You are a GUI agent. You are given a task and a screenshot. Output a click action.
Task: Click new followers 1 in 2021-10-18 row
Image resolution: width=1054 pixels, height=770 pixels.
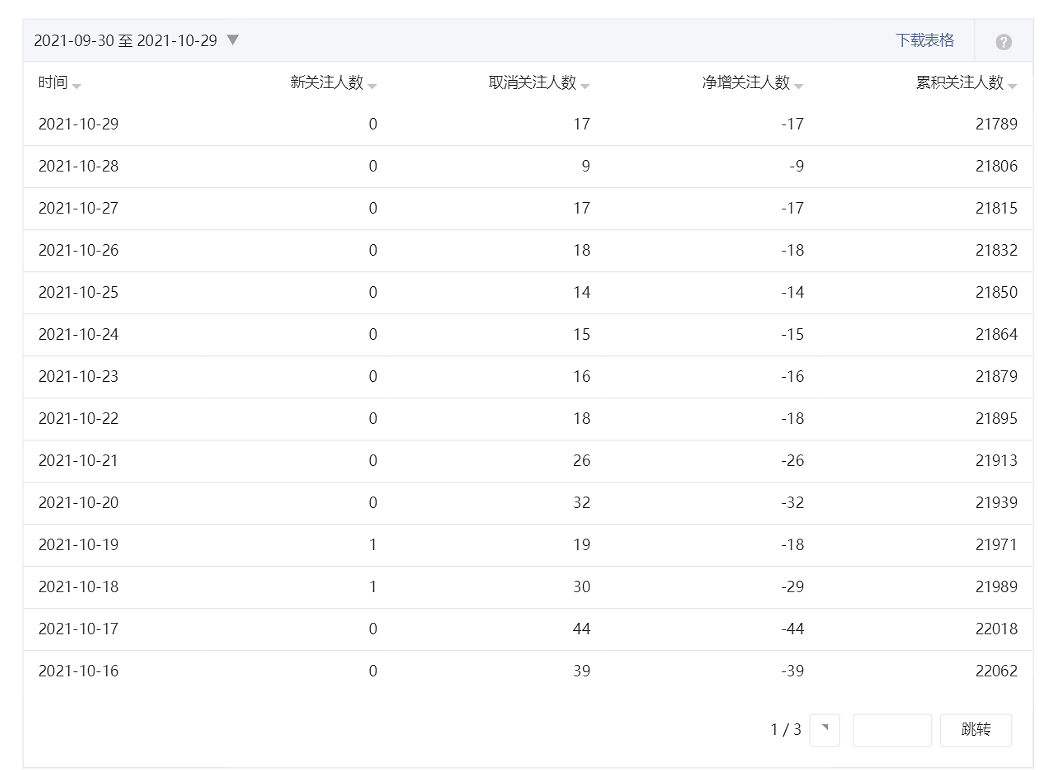(x=372, y=587)
